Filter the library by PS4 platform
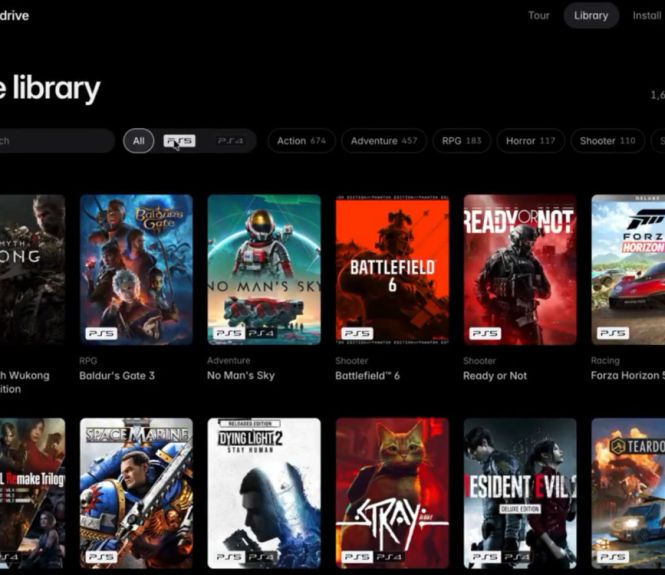665x575 pixels. coord(230,141)
